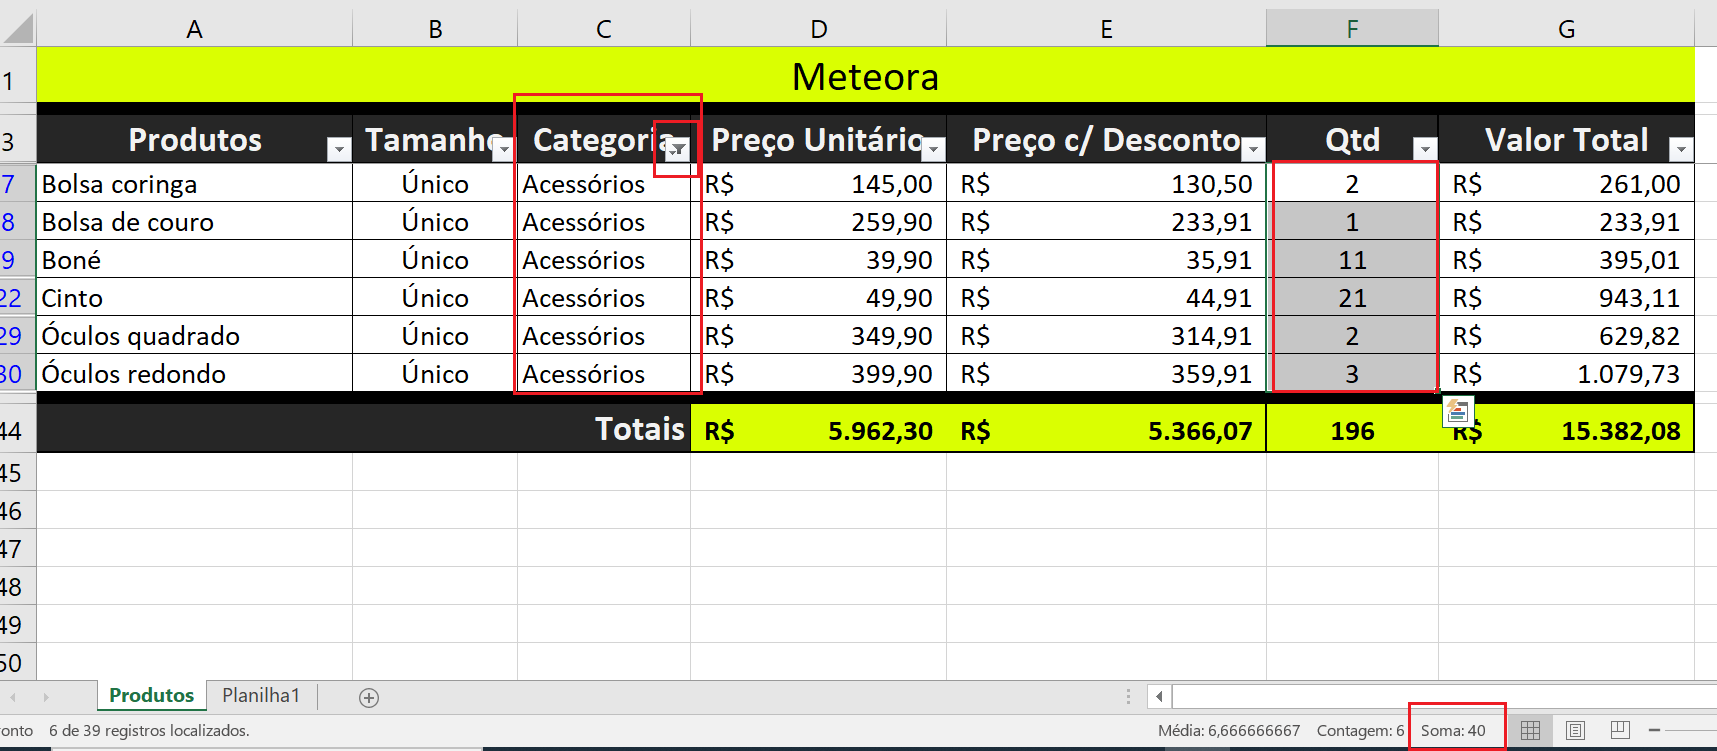The image size is (1717, 751).
Task: Switch to the Produtos sheet tab
Action: pos(152,695)
